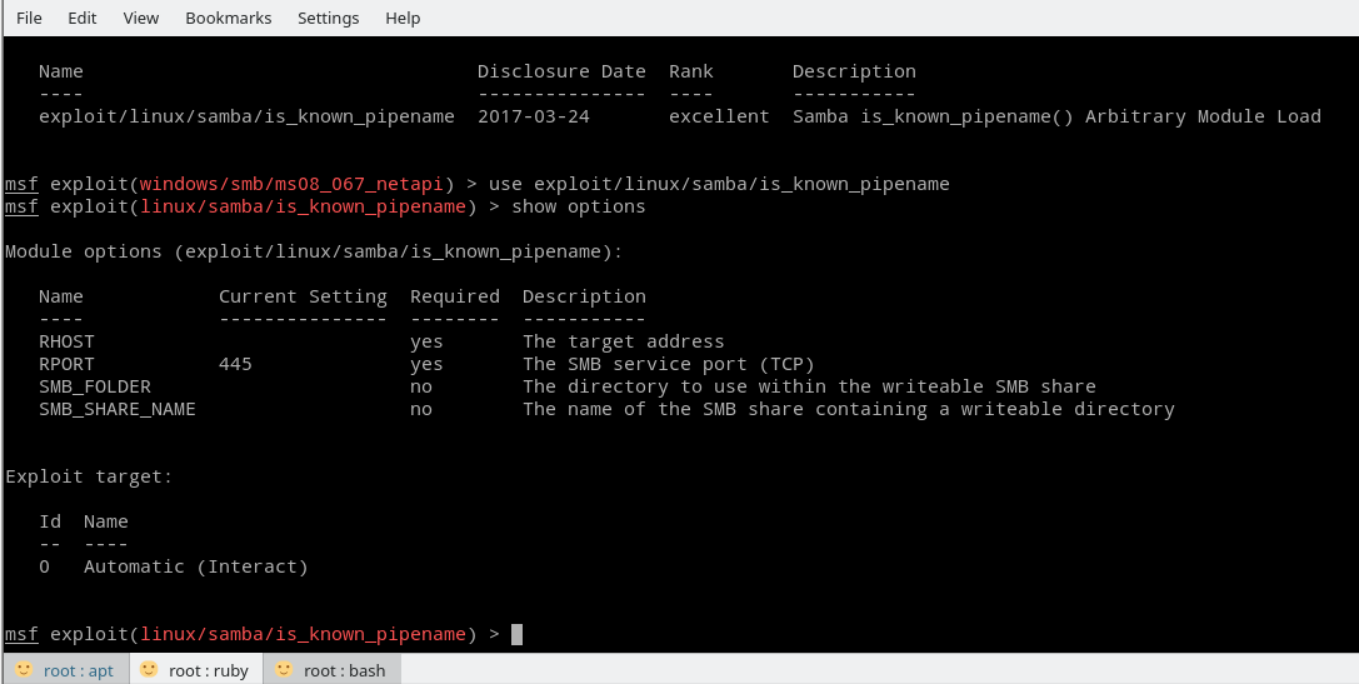Click the 'Automatic (Interact)' target name
The image size is (1359, 684).
pos(196,566)
